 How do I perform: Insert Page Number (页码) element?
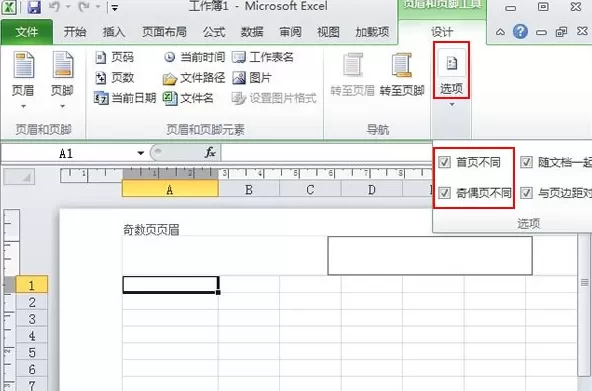pyautogui.click(x=114, y=57)
